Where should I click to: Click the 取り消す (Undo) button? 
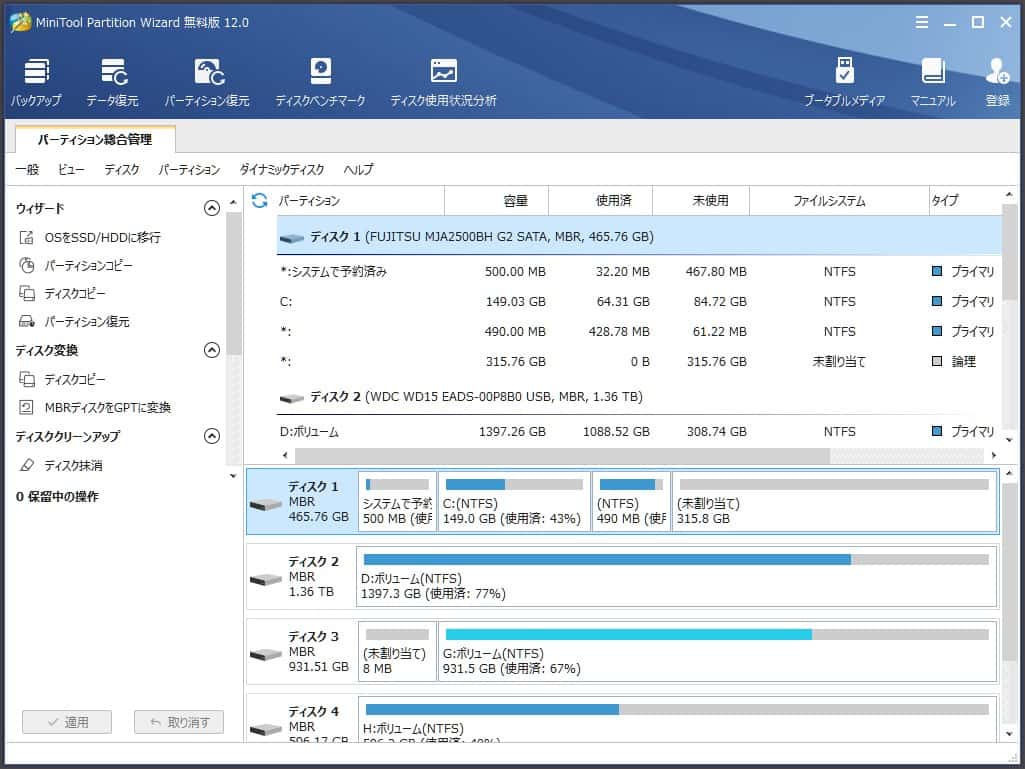click(179, 722)
